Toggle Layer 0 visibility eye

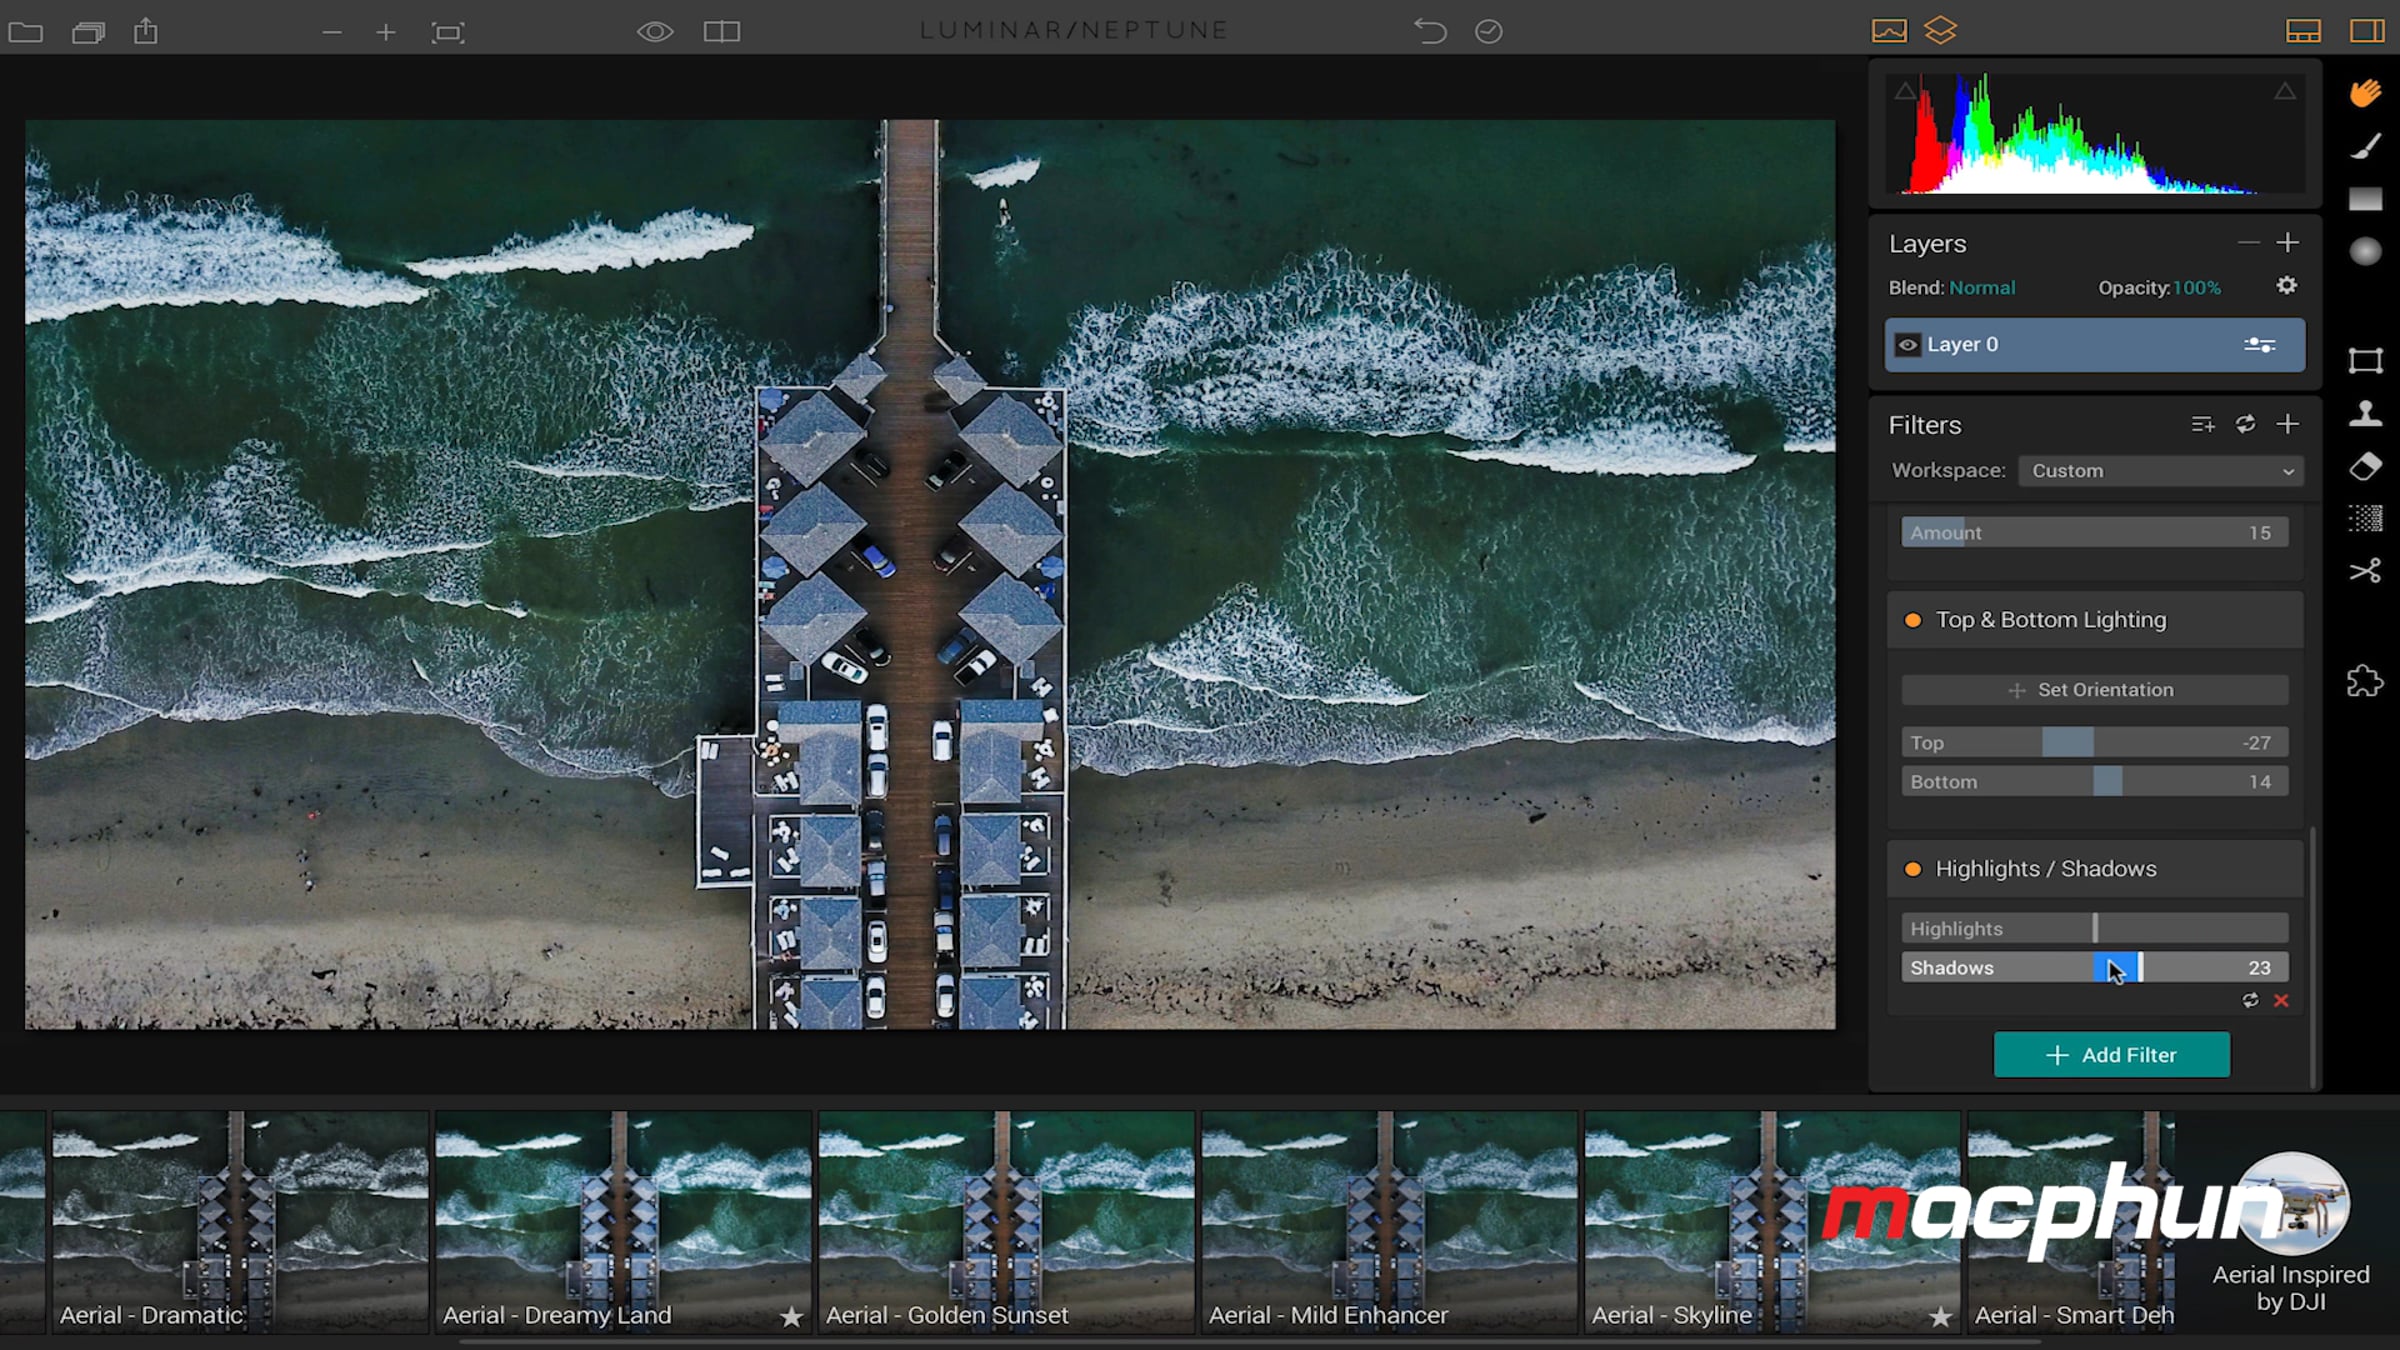(x=1907, y=345)
